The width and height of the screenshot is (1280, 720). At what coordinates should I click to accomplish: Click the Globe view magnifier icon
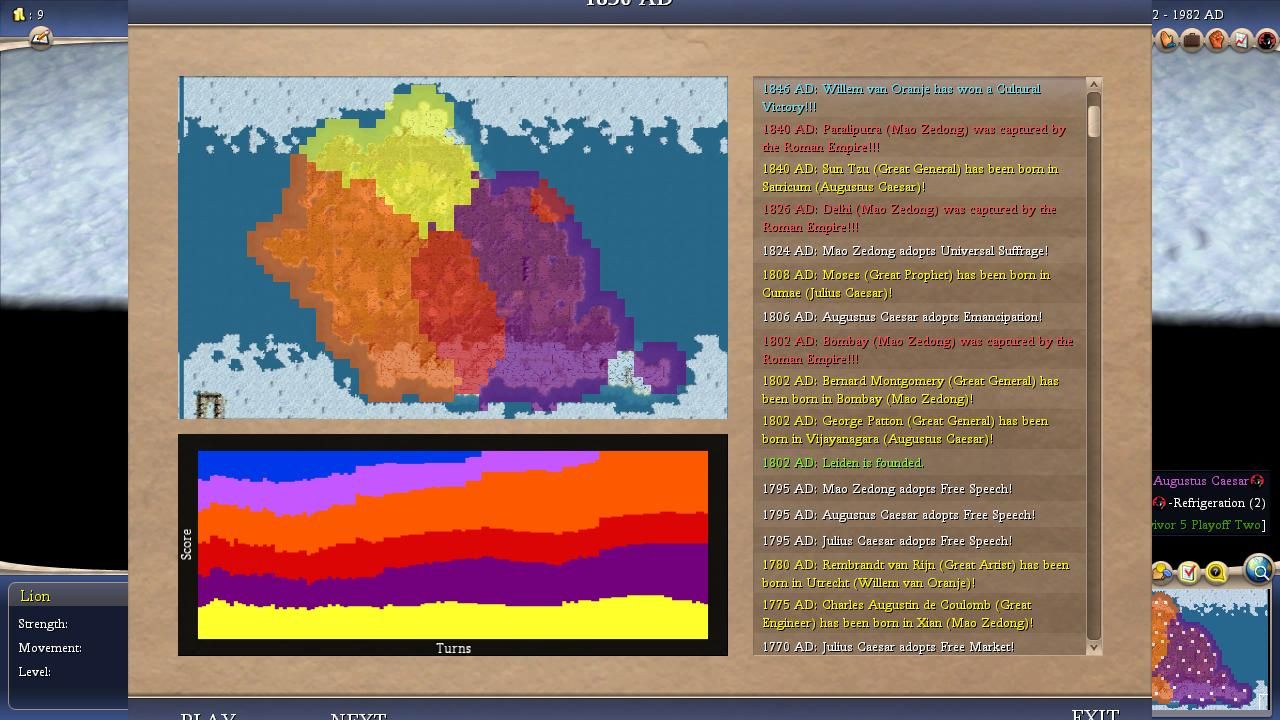coord(1259,570)
